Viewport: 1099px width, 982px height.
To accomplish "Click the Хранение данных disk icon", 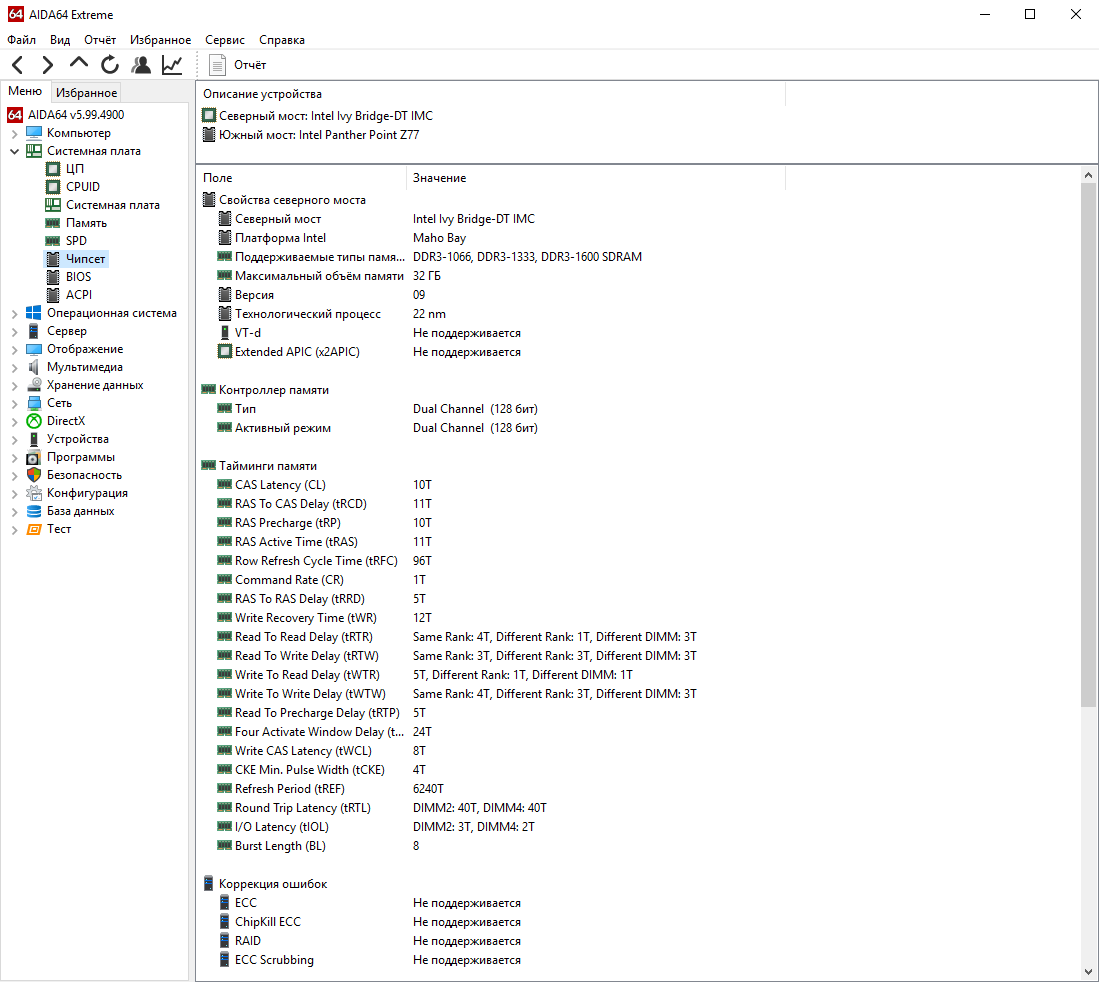I will tap(34, 385).
